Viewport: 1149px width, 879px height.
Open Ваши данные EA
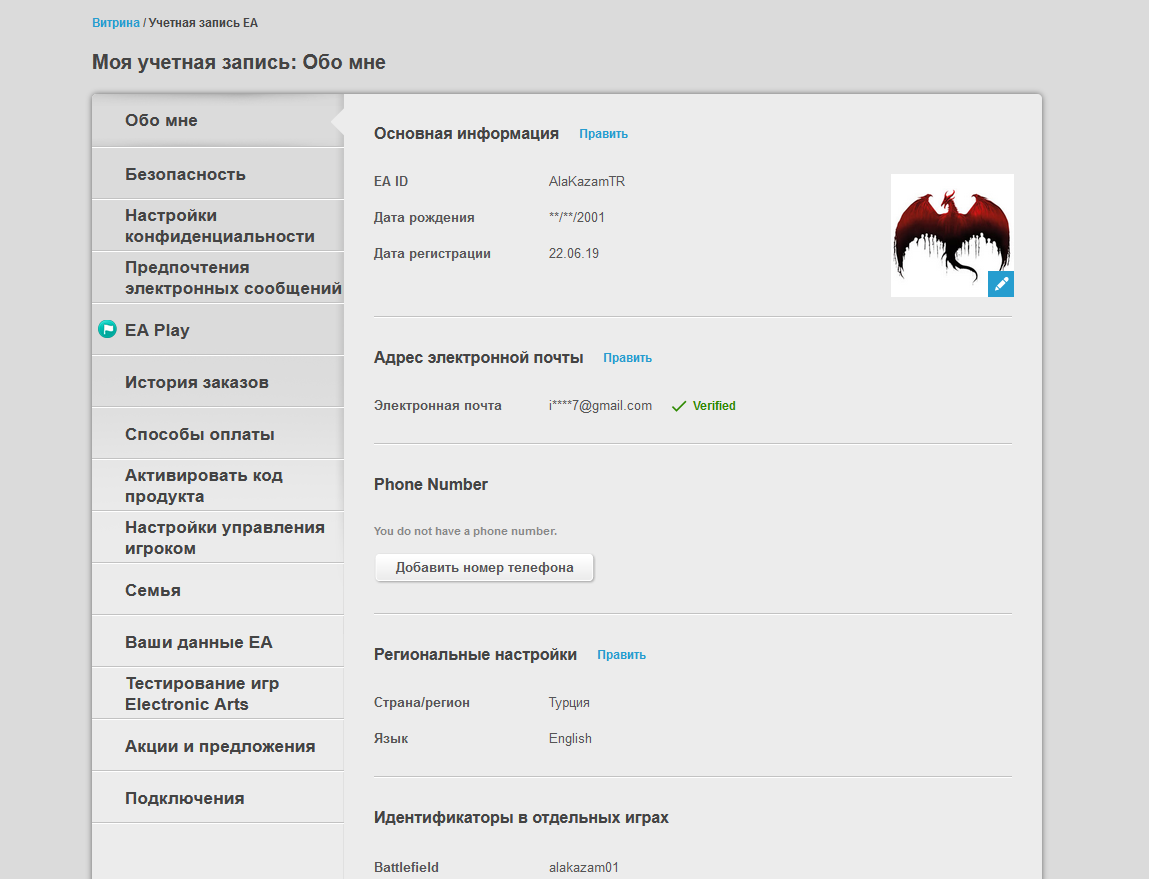(x=218, y=642)
